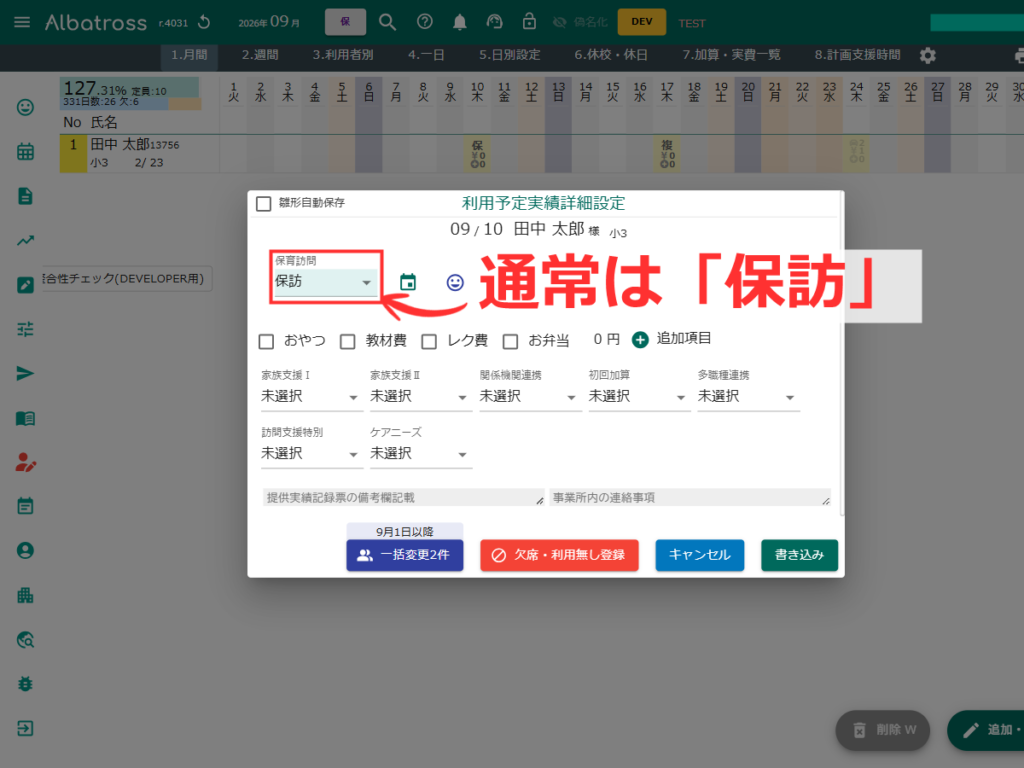Open the edit-note sidebar icon
The width and height of the screenshot is (1024, 768).
click(x=25, y=285)
